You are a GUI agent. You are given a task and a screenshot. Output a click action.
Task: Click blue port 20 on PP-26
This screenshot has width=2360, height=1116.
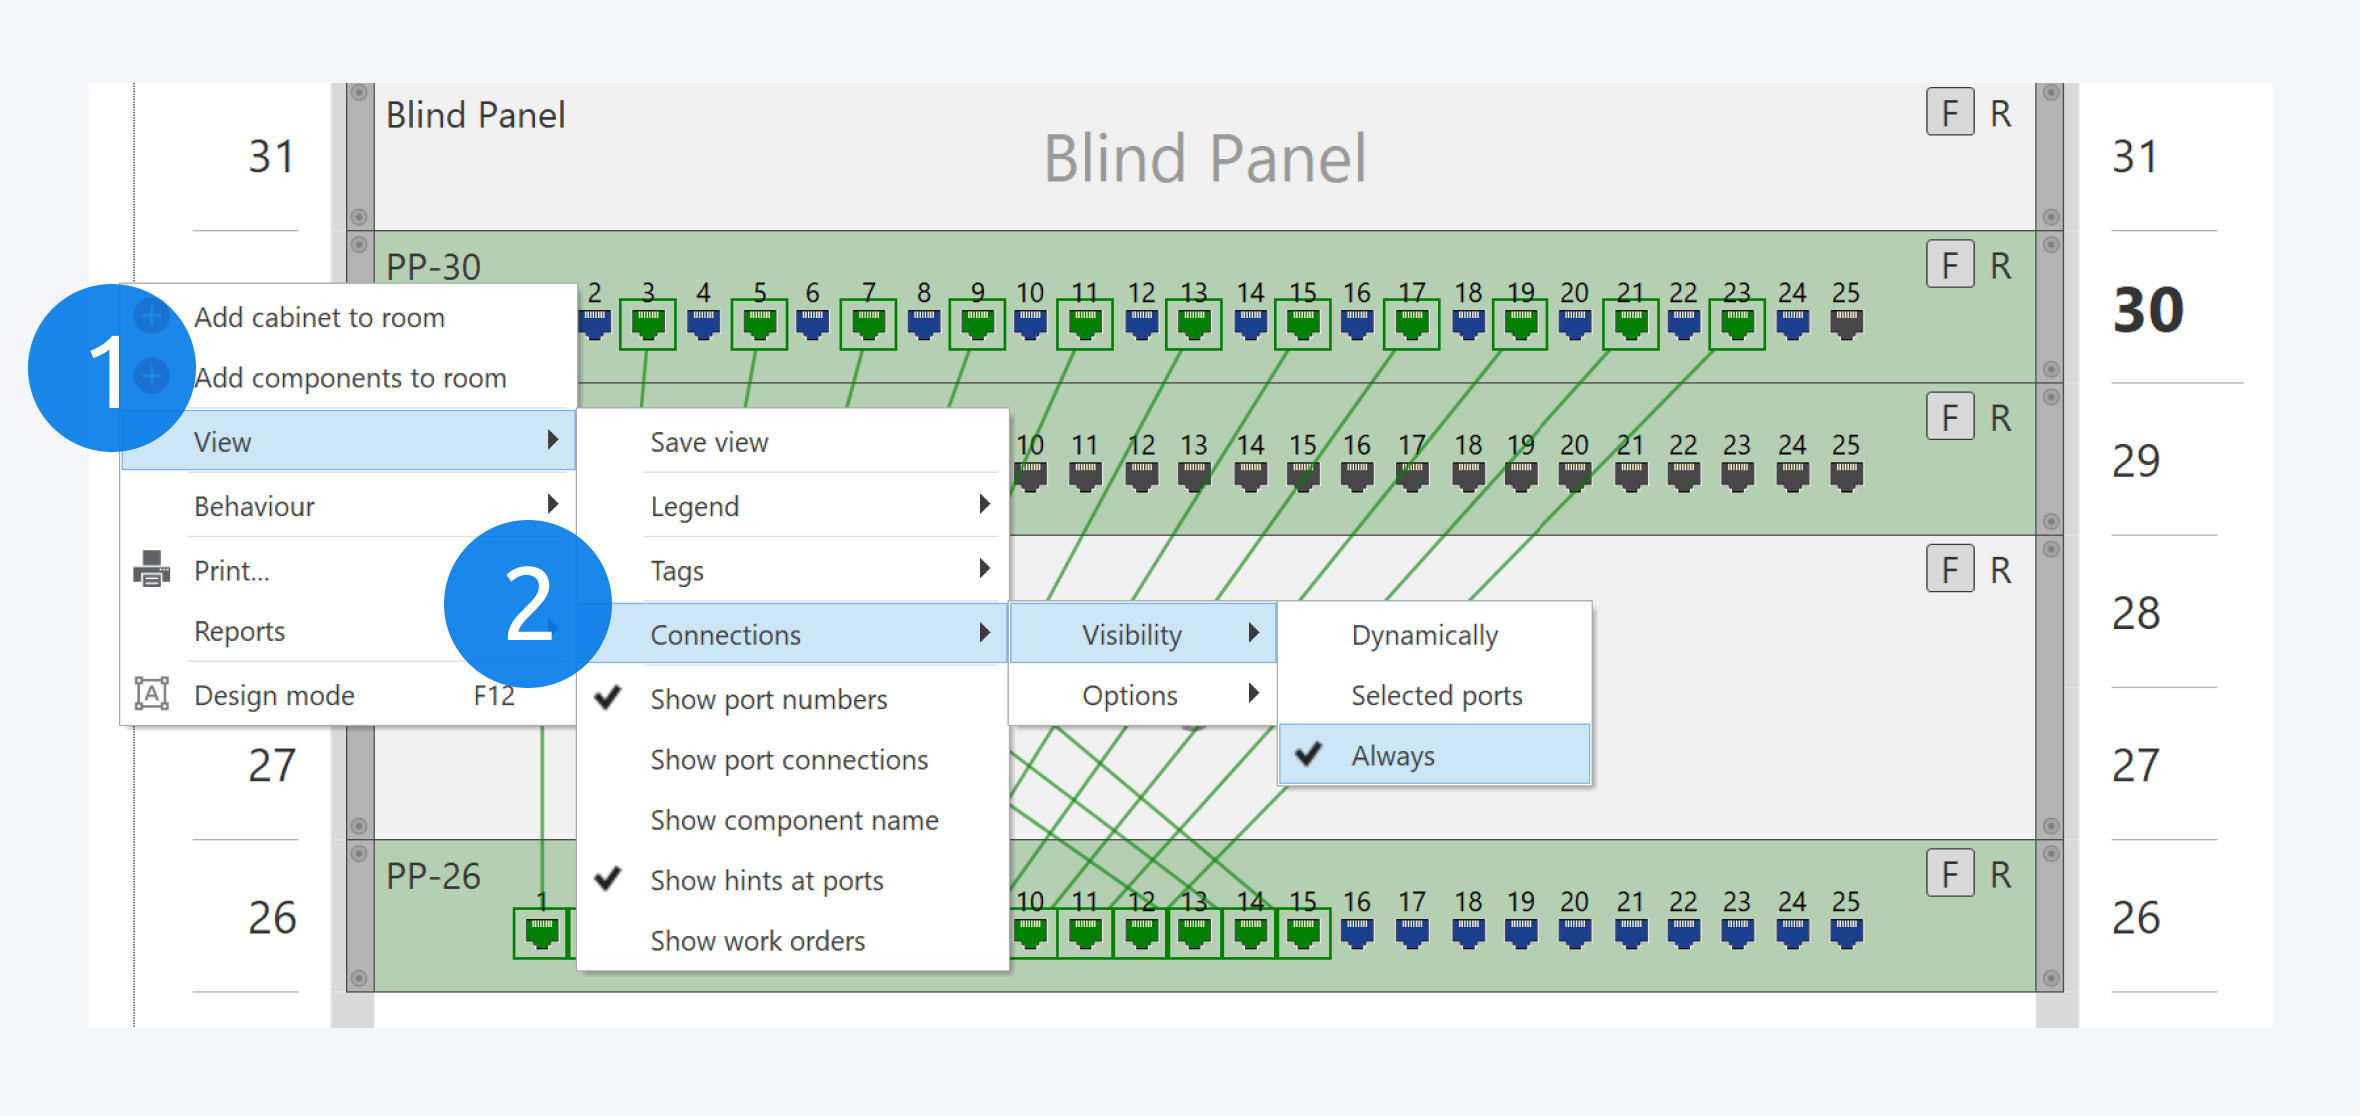pyautogui.click(x=1574, y=933)
